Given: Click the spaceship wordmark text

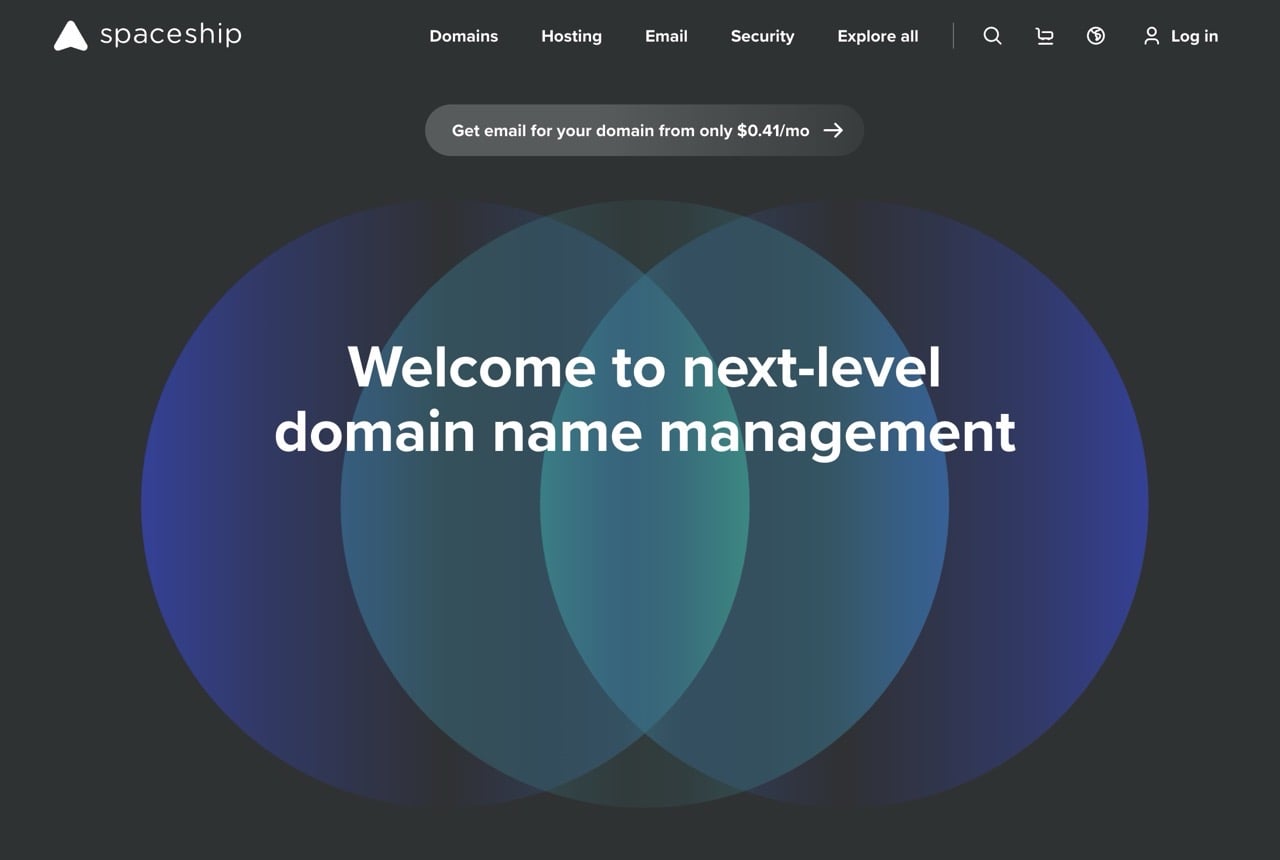Looking at the screenshot, I should tap(171, 36).
